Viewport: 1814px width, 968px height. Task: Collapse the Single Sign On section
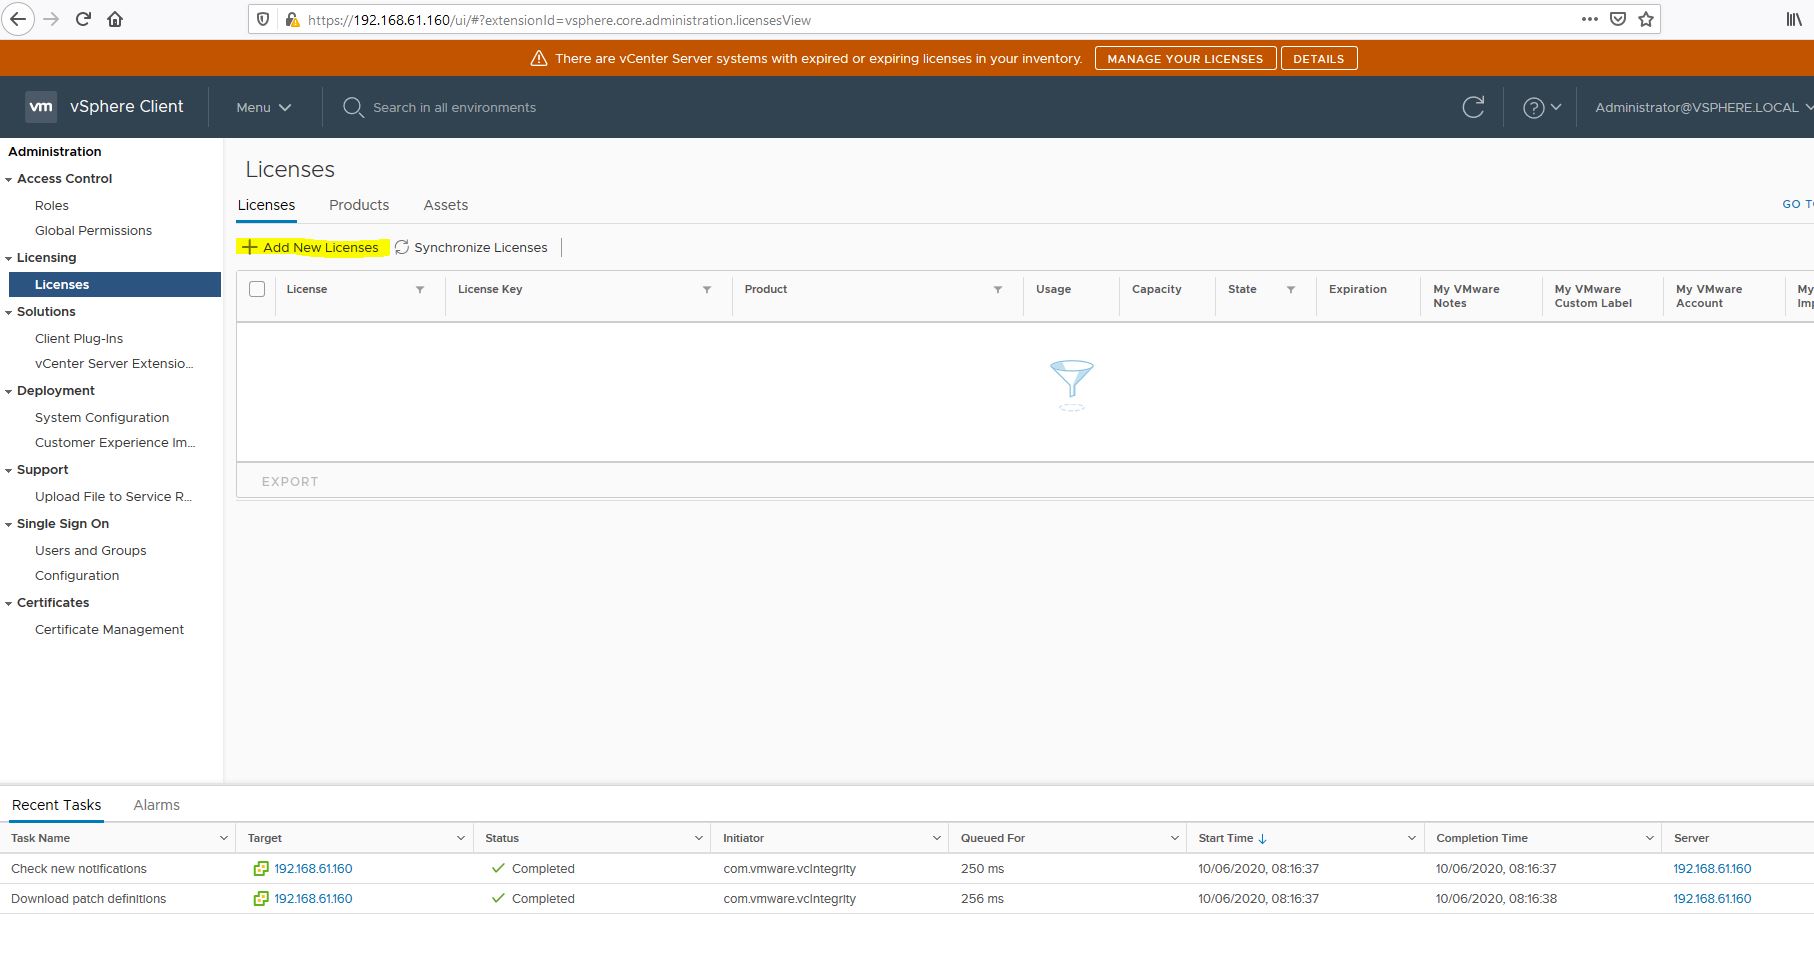[x=9, y=525]
